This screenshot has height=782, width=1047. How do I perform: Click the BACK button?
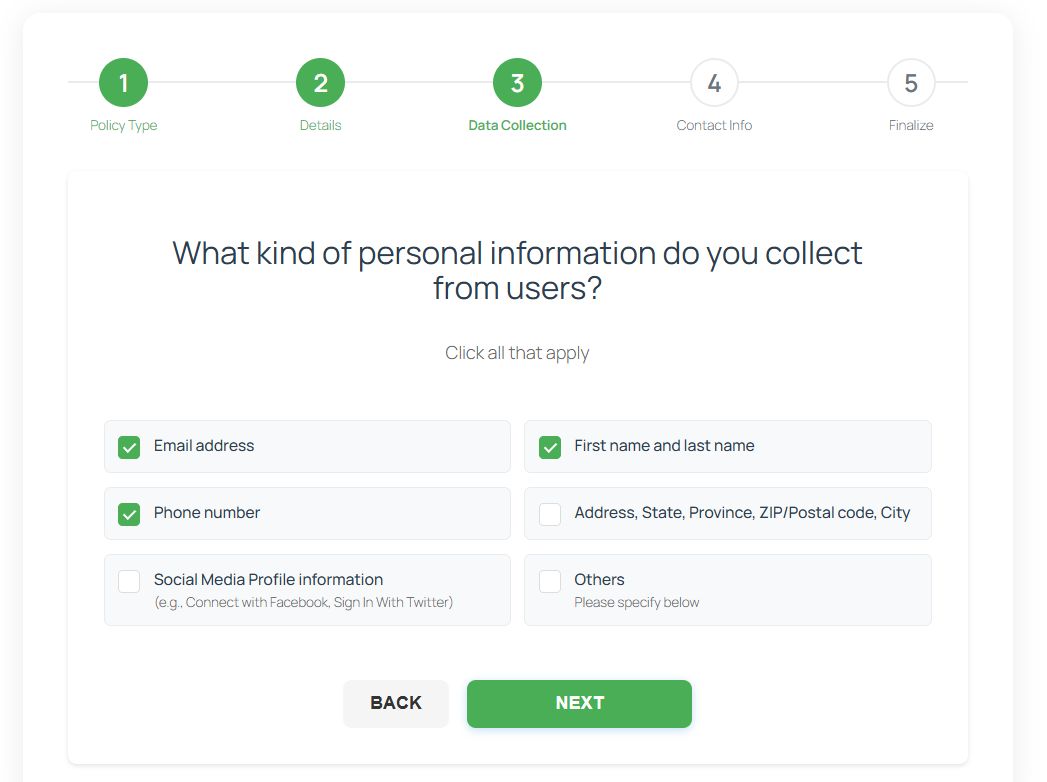pos(396,703)
